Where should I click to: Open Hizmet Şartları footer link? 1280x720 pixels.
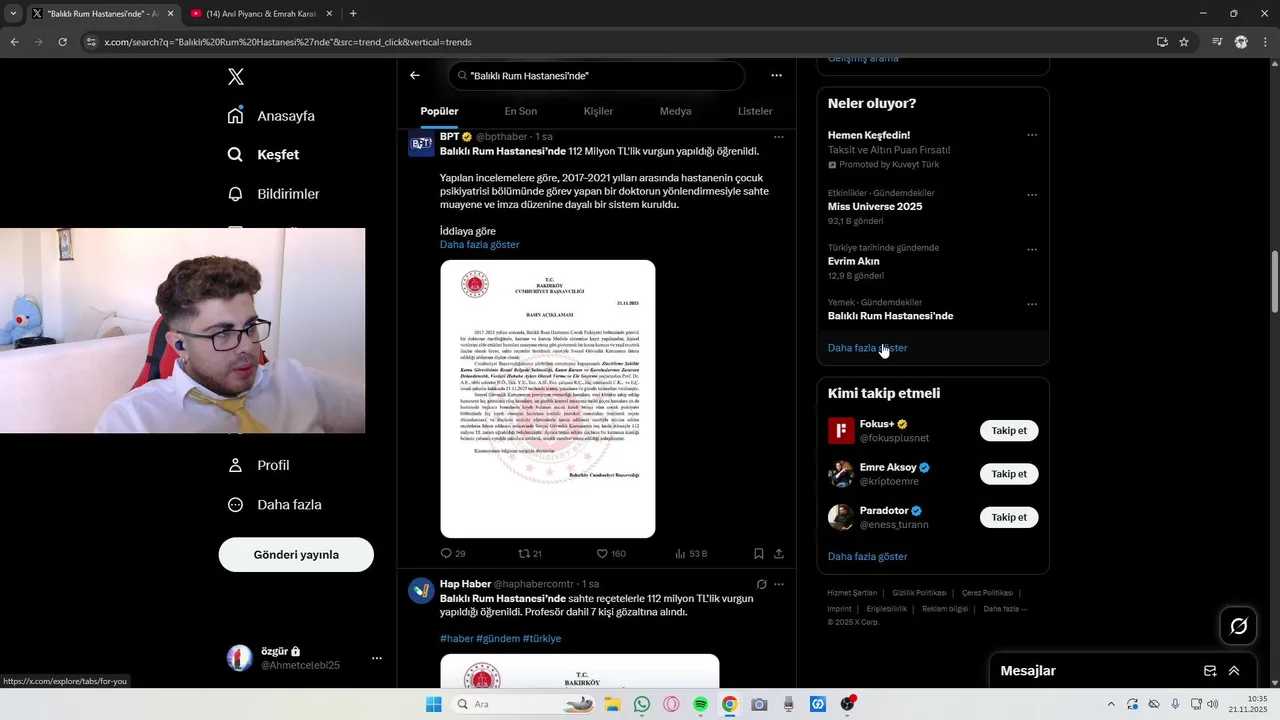(852, 593)
